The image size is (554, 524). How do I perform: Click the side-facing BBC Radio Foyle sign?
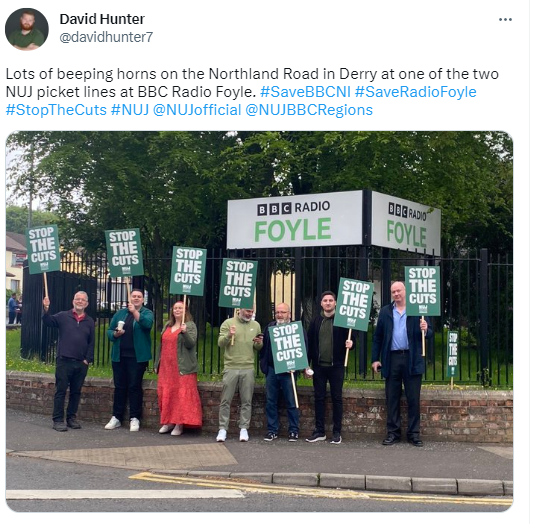coord(406,224)
